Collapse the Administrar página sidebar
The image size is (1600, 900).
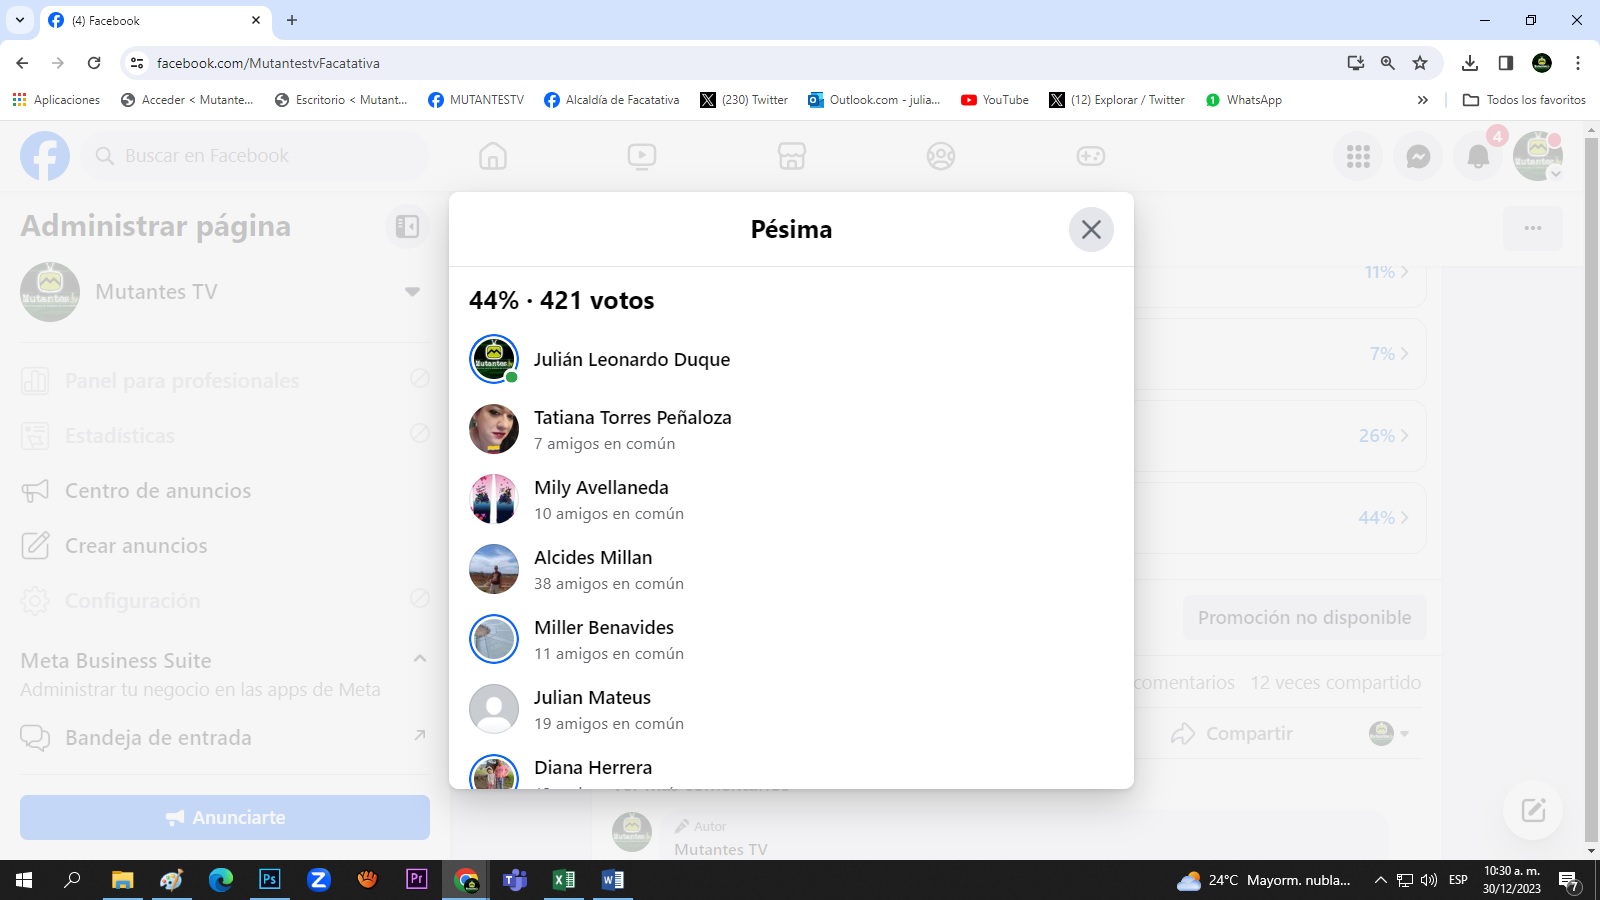pos(407,227)
